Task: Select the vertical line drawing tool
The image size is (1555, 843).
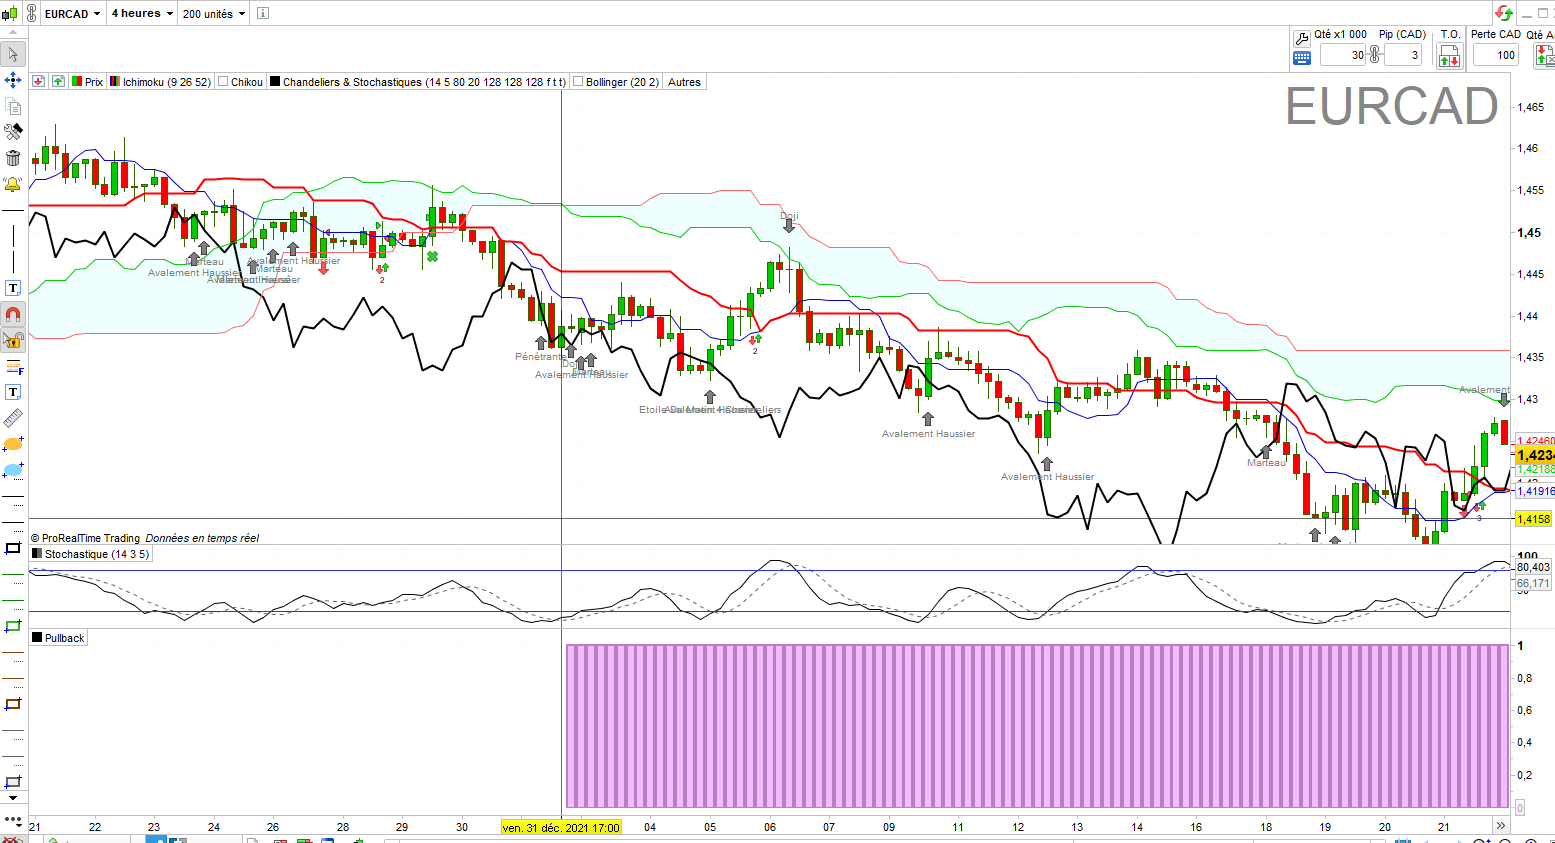Action: coord(13,236)
